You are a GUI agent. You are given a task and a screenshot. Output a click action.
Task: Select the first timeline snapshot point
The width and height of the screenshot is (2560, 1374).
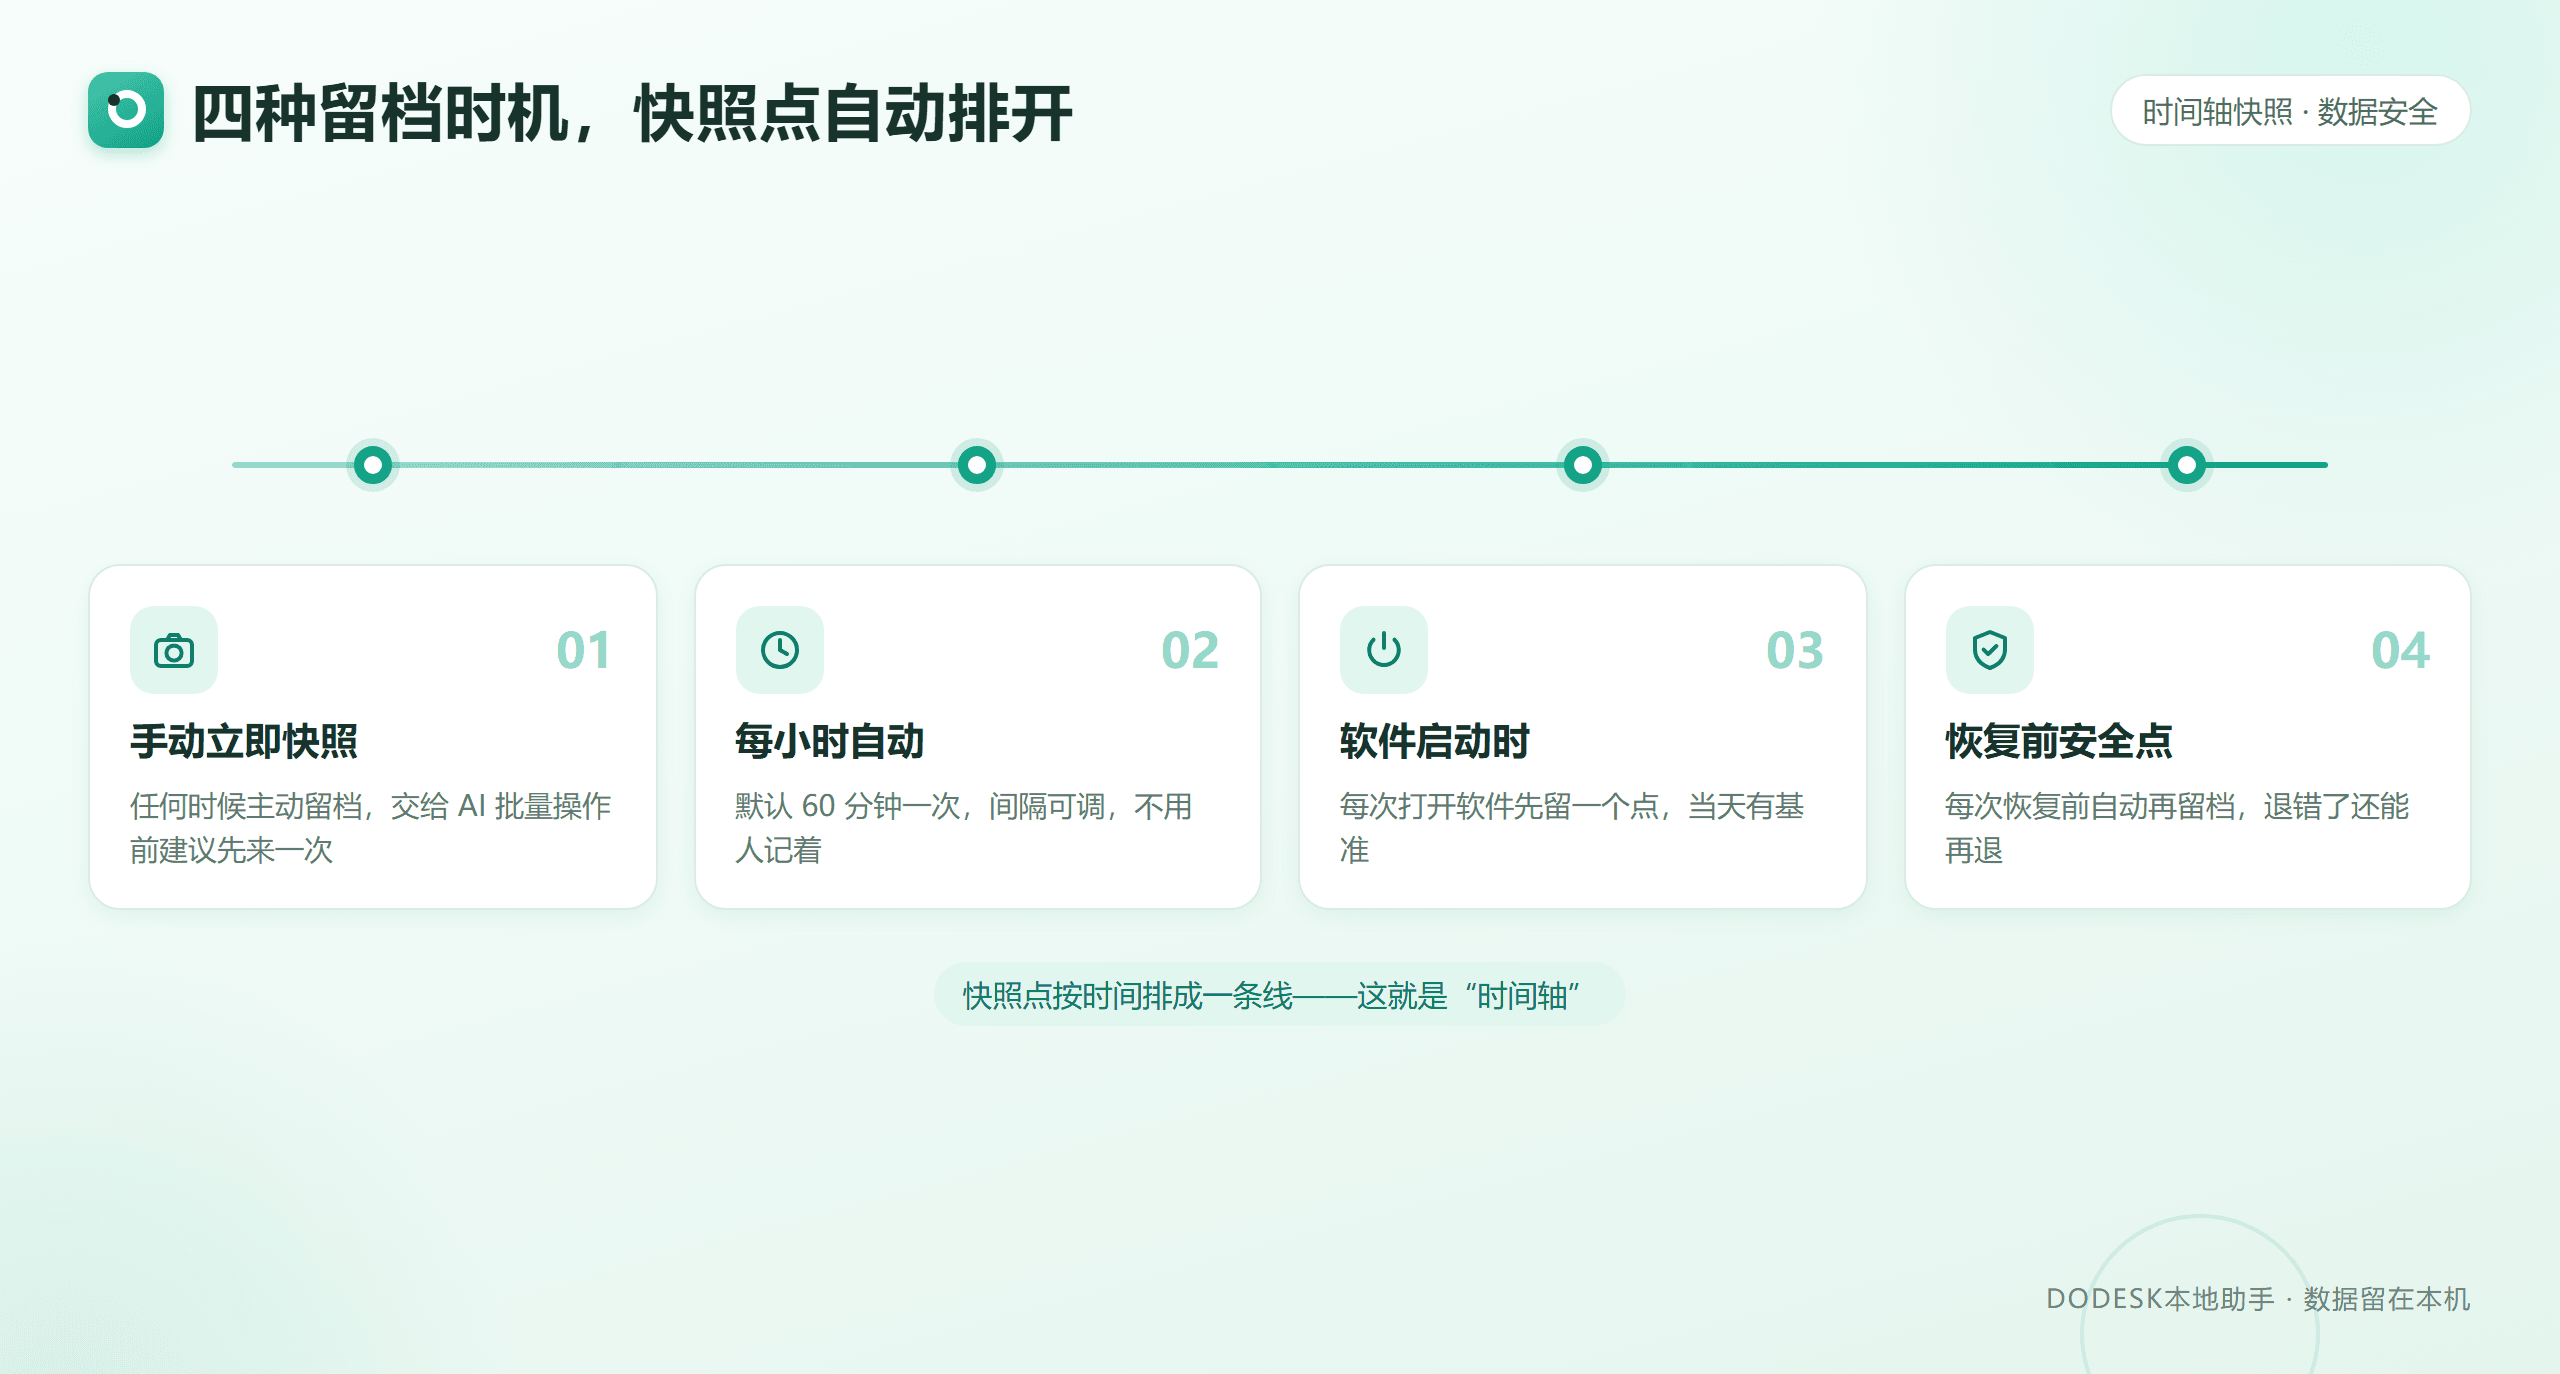point(373,465)
